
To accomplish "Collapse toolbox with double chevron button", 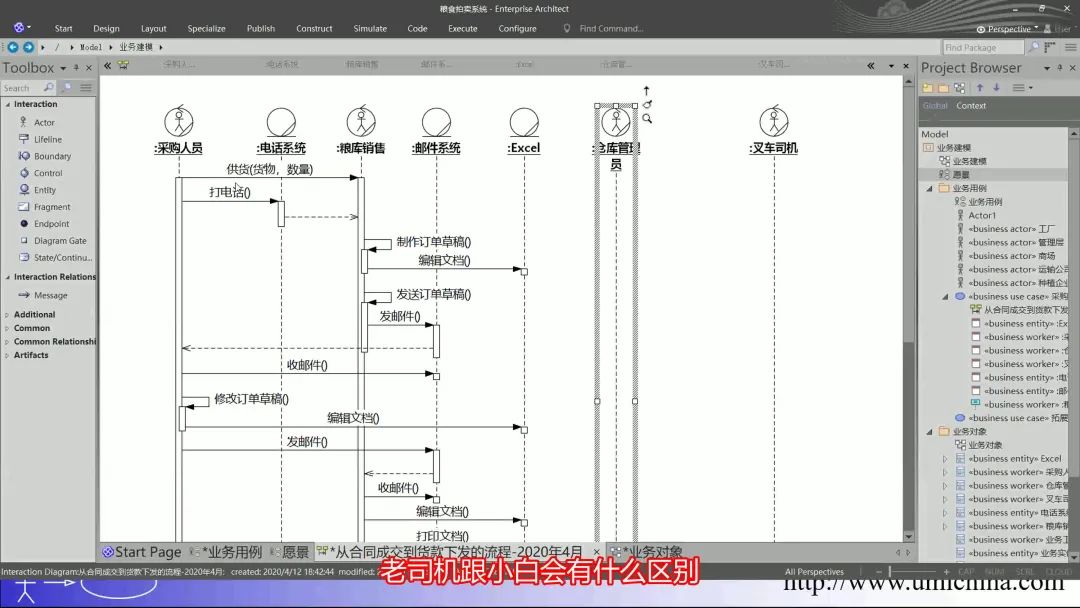I will coord(107,65).
